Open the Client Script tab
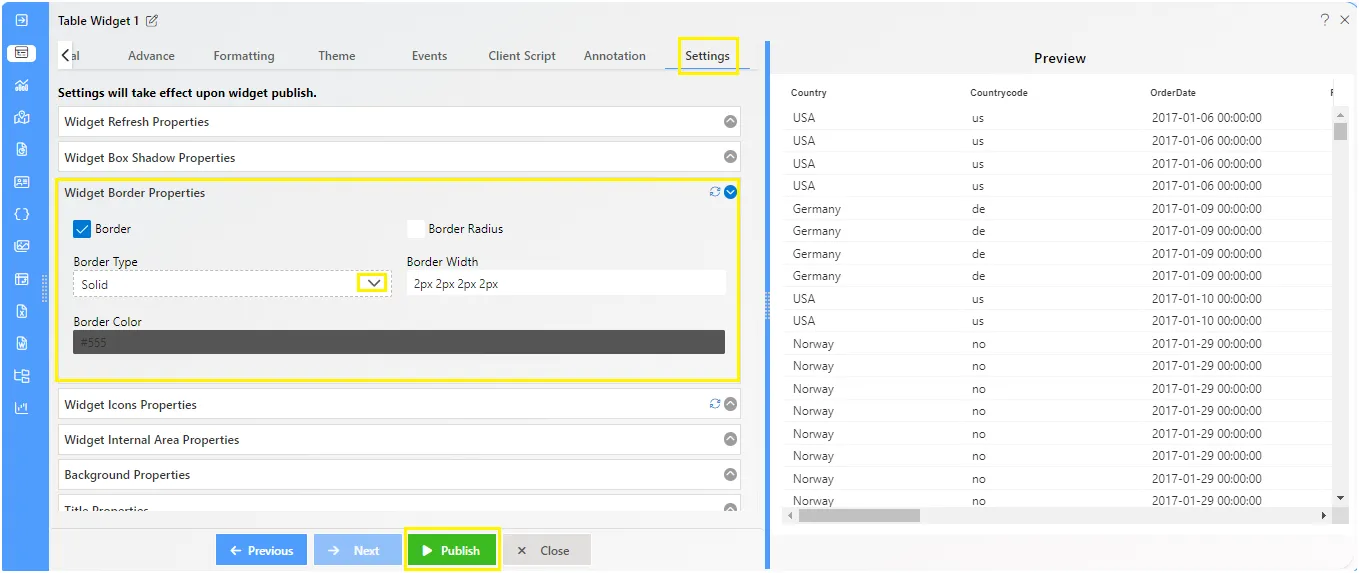 [522, 56]
